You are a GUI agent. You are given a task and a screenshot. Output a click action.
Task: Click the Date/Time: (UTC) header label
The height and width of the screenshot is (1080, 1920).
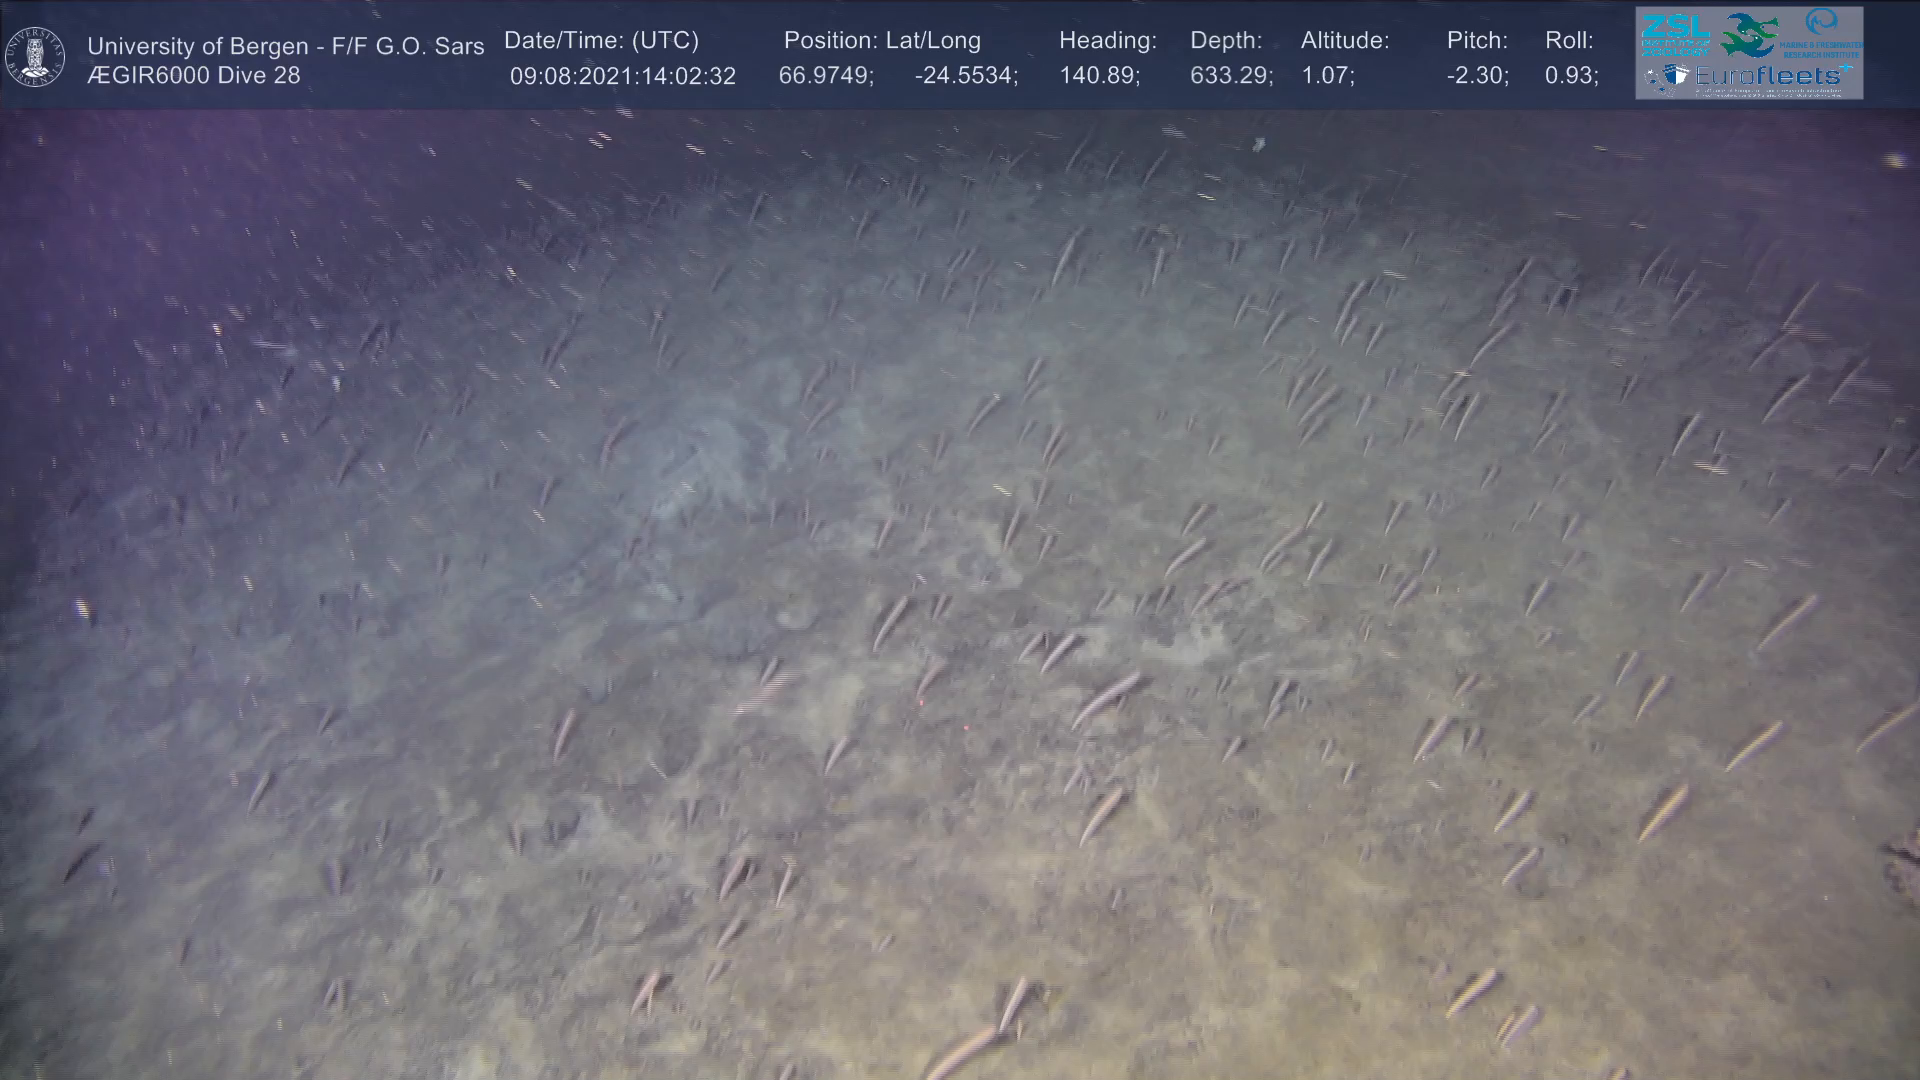point(601,41)
